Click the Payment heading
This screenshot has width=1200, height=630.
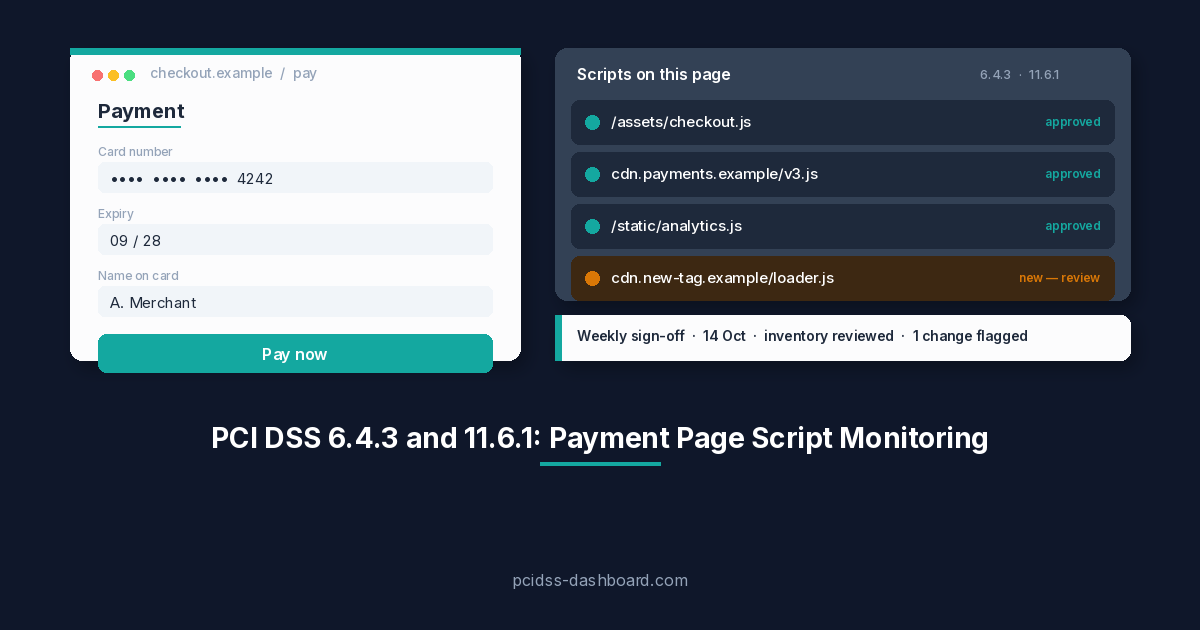coord(141,111)
